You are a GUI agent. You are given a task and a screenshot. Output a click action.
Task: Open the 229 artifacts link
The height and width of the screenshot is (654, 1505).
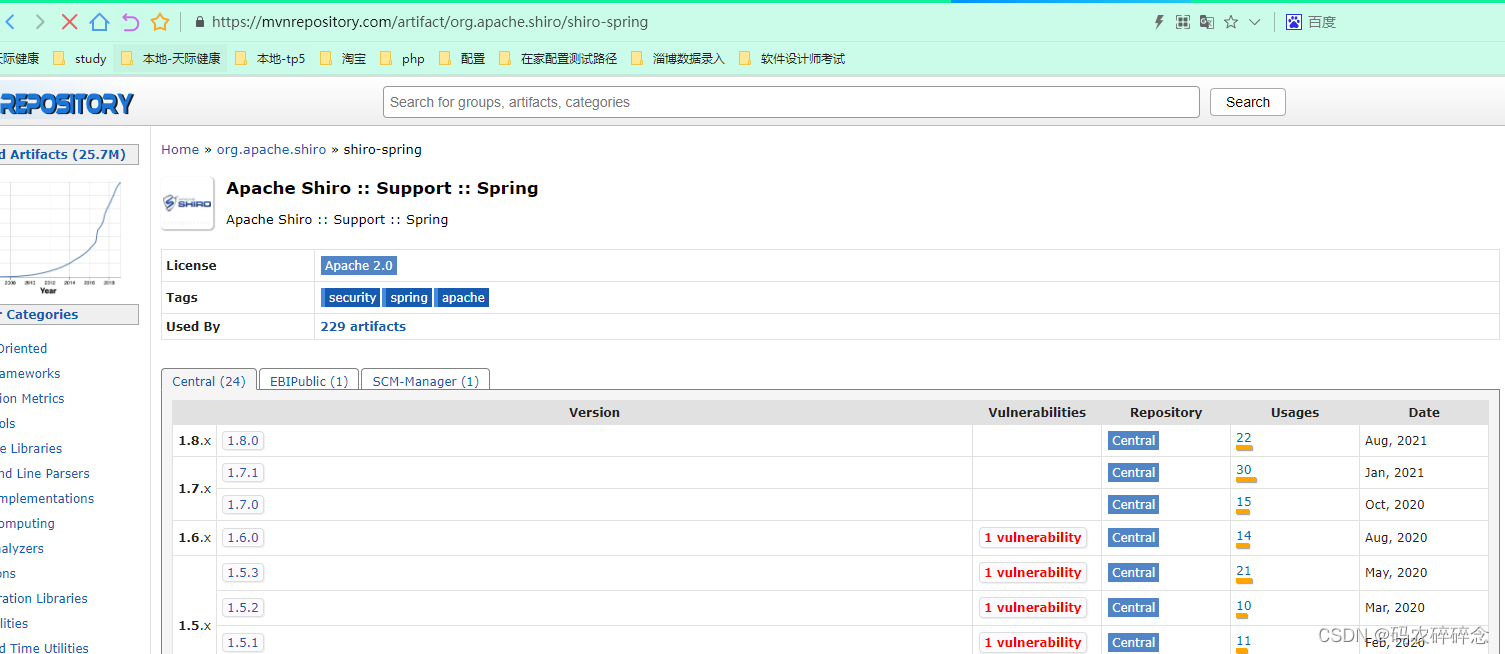[x=363, y=326]
